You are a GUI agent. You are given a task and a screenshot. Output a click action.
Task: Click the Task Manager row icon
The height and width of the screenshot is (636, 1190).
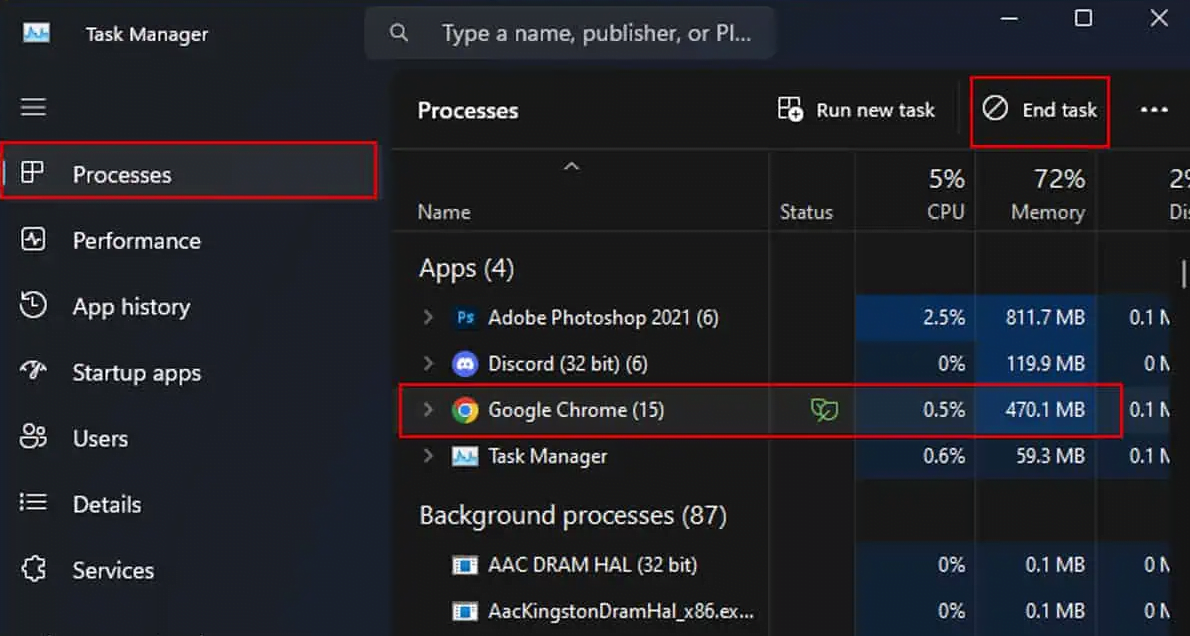tap(465, 457)
